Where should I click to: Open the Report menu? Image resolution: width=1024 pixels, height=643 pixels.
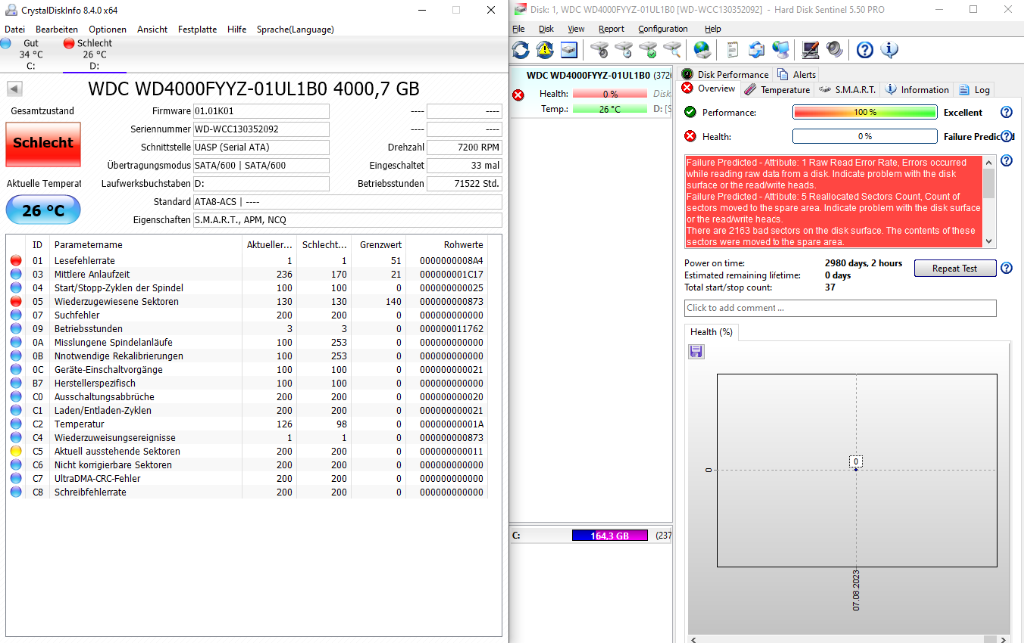[x=611, y=29]
